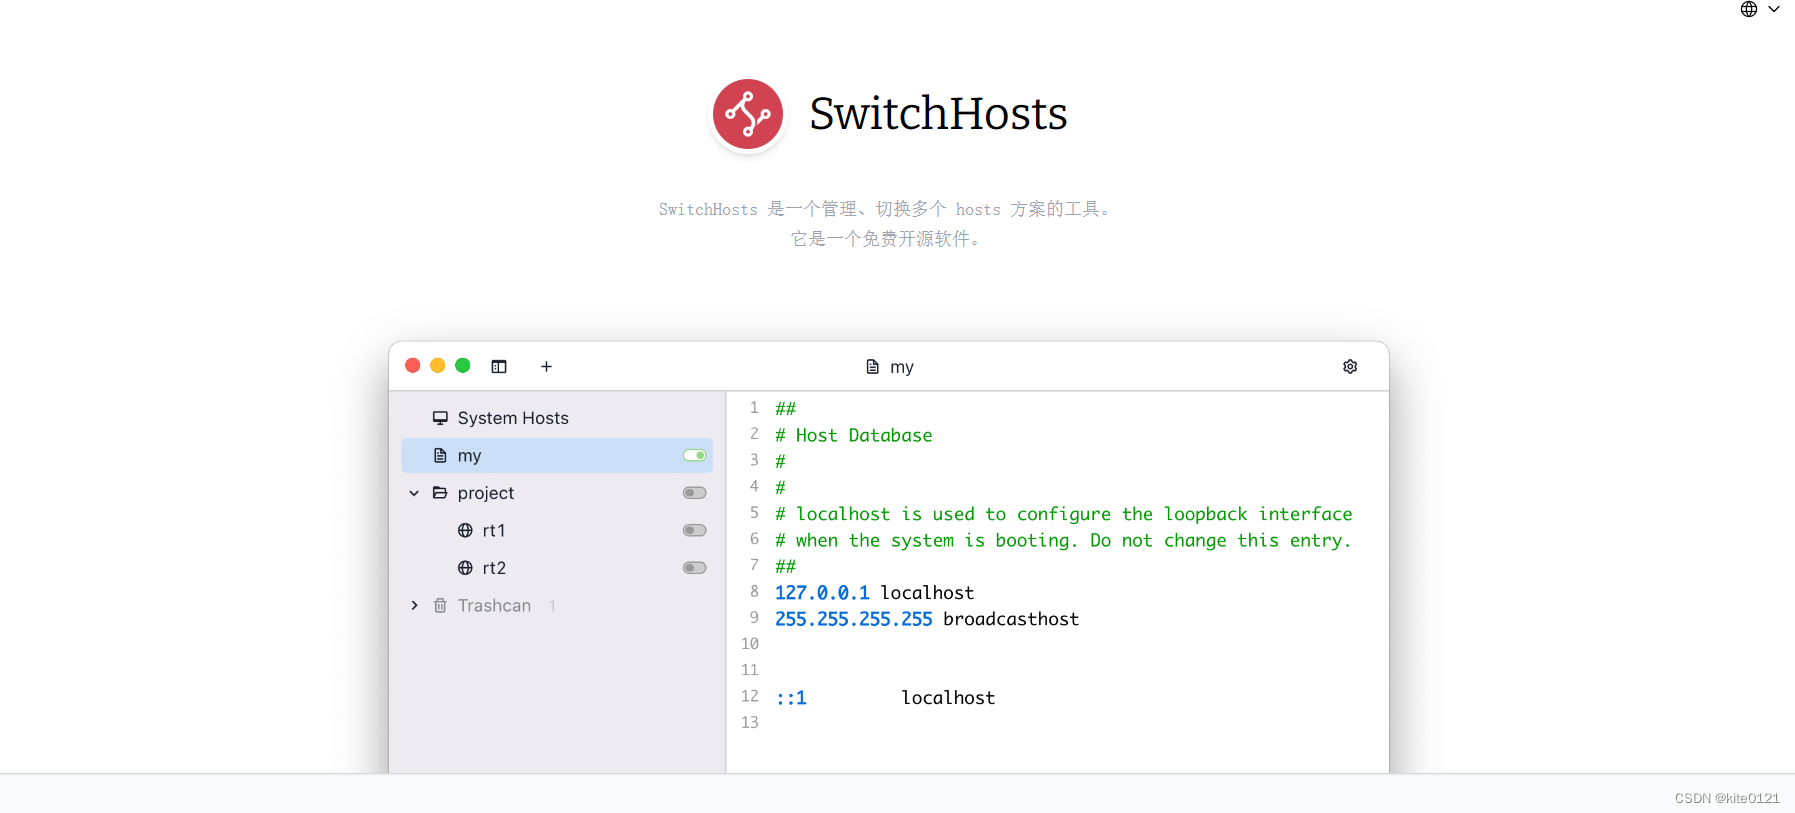1795x813 pixels.
Task: Select the rt2 remote hosts entry
Action: (557, 568)
